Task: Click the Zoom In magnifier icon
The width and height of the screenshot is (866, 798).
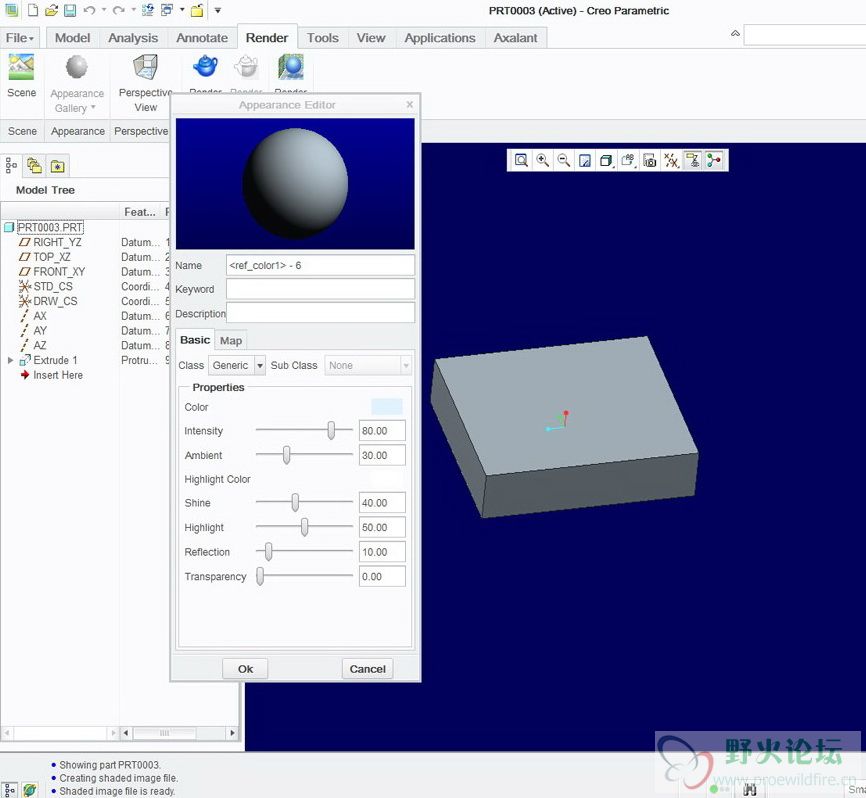Action: pyautogui.click(x=543, y=160)
